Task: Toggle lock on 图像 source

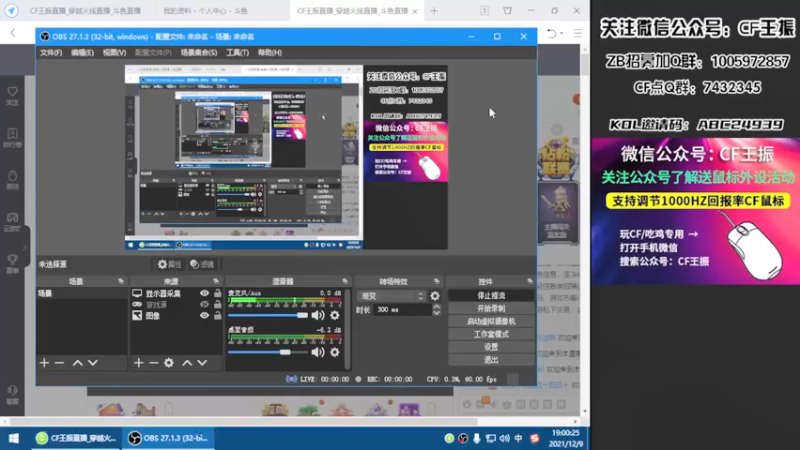Action: (x=218, y=316)
